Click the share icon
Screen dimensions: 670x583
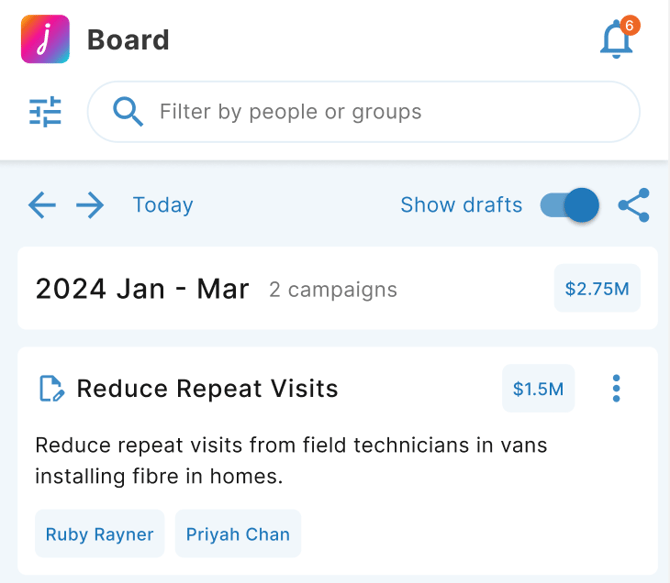[x=633, y=205]
